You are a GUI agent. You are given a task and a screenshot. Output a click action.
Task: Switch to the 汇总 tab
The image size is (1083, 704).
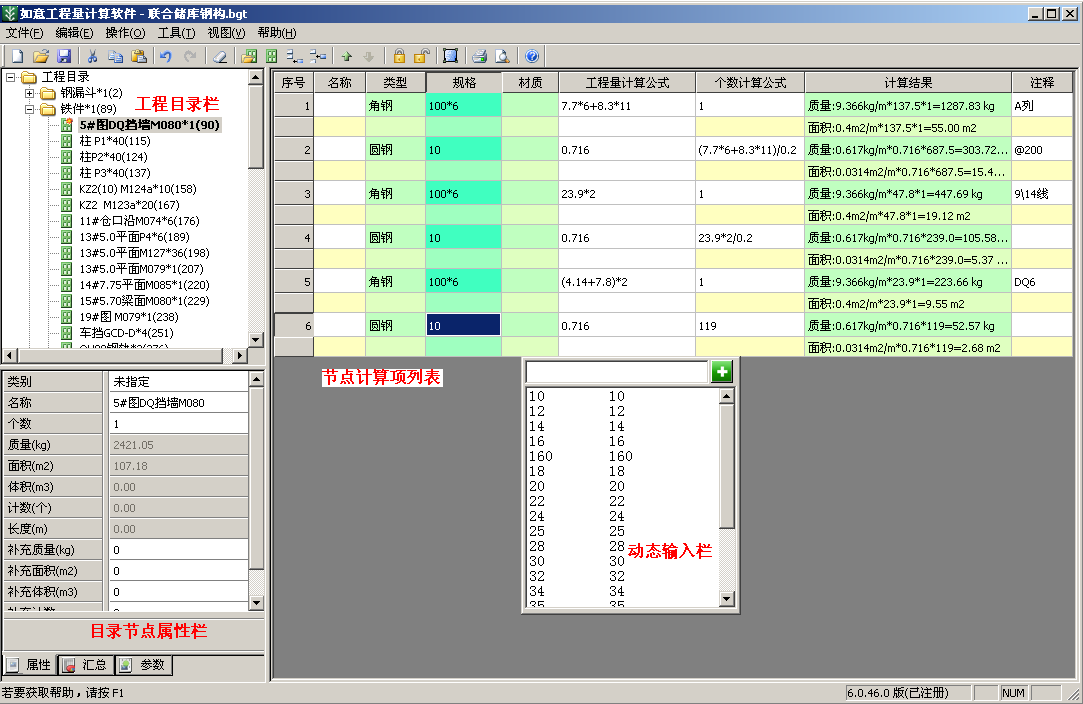click(x=86, y=665)
